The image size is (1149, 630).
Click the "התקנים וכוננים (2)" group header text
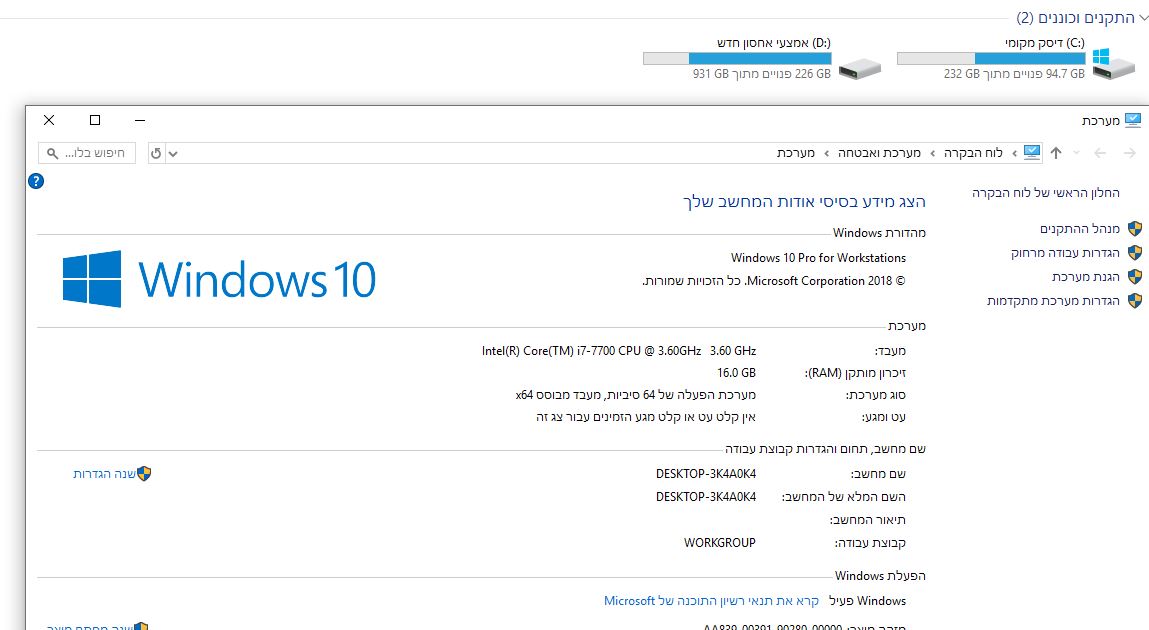coord(1075,18)
